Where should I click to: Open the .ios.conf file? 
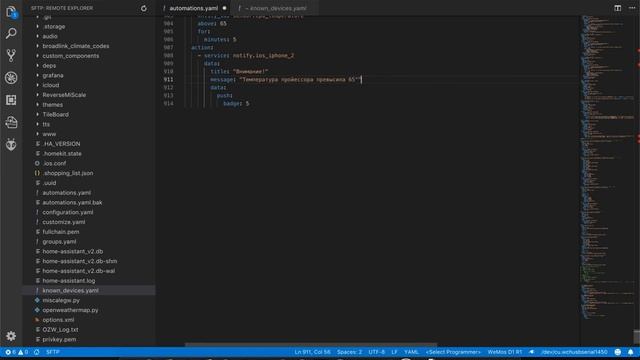pyautogui.click(x=54, y=163)
